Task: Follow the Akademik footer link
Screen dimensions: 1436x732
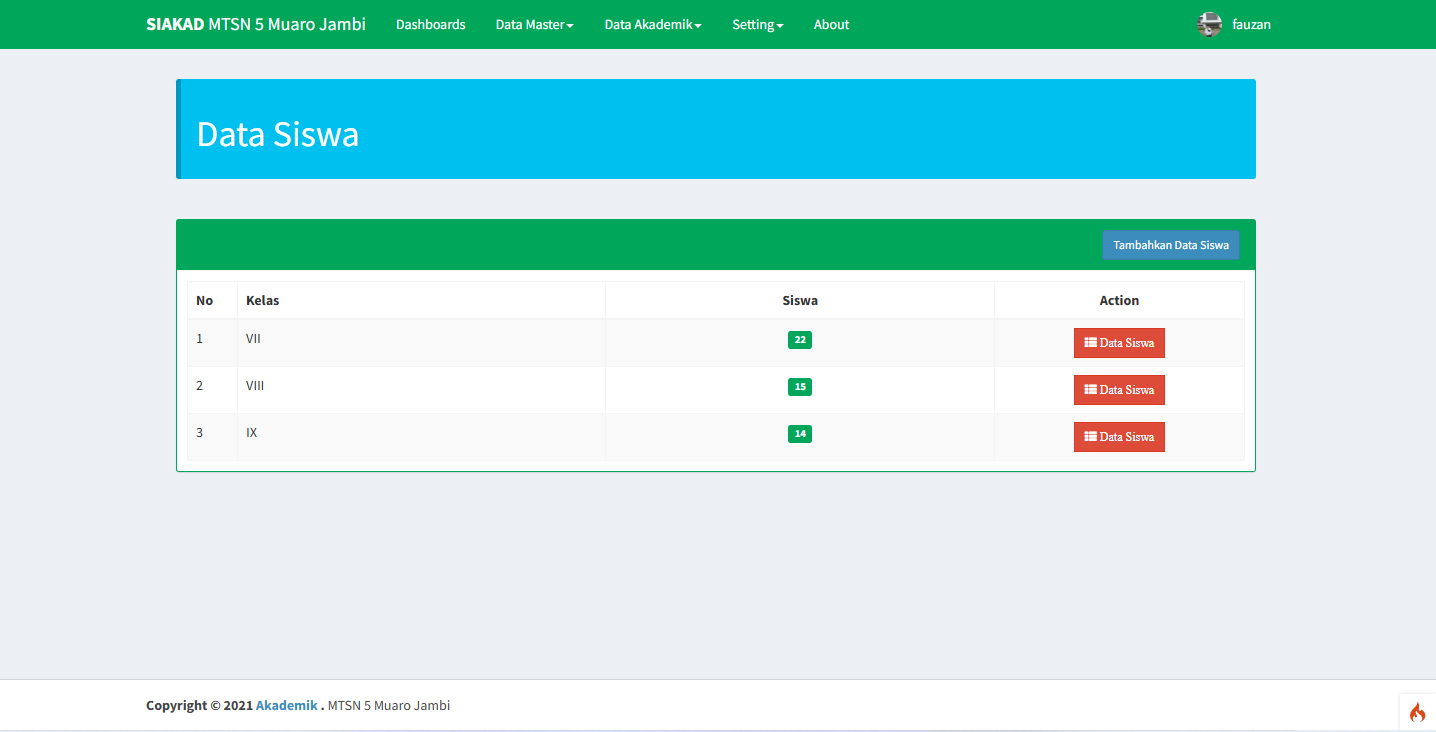Action: [286, 705]
